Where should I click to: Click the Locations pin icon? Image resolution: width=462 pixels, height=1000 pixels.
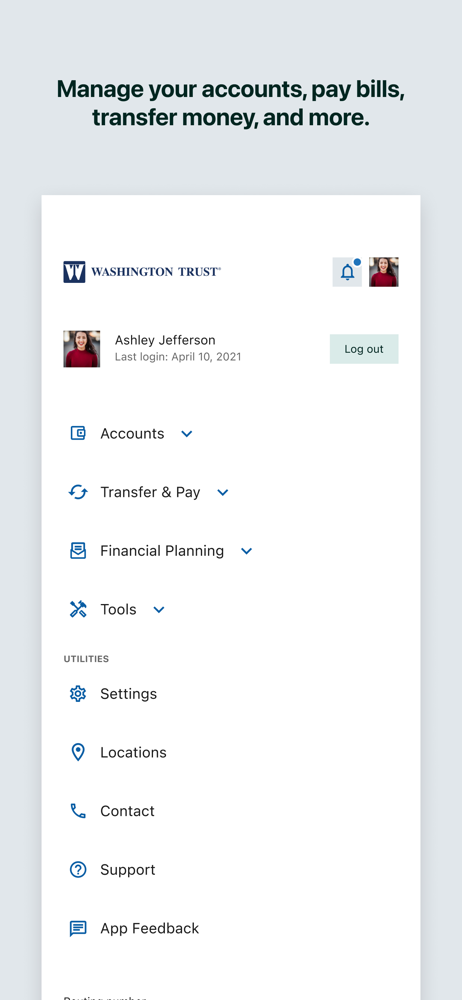click(x=78, y=753)
